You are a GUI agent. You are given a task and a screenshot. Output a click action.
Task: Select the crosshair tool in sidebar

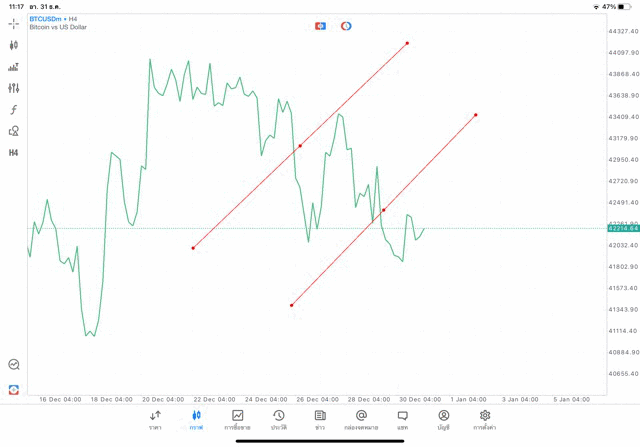click(14, 23)
